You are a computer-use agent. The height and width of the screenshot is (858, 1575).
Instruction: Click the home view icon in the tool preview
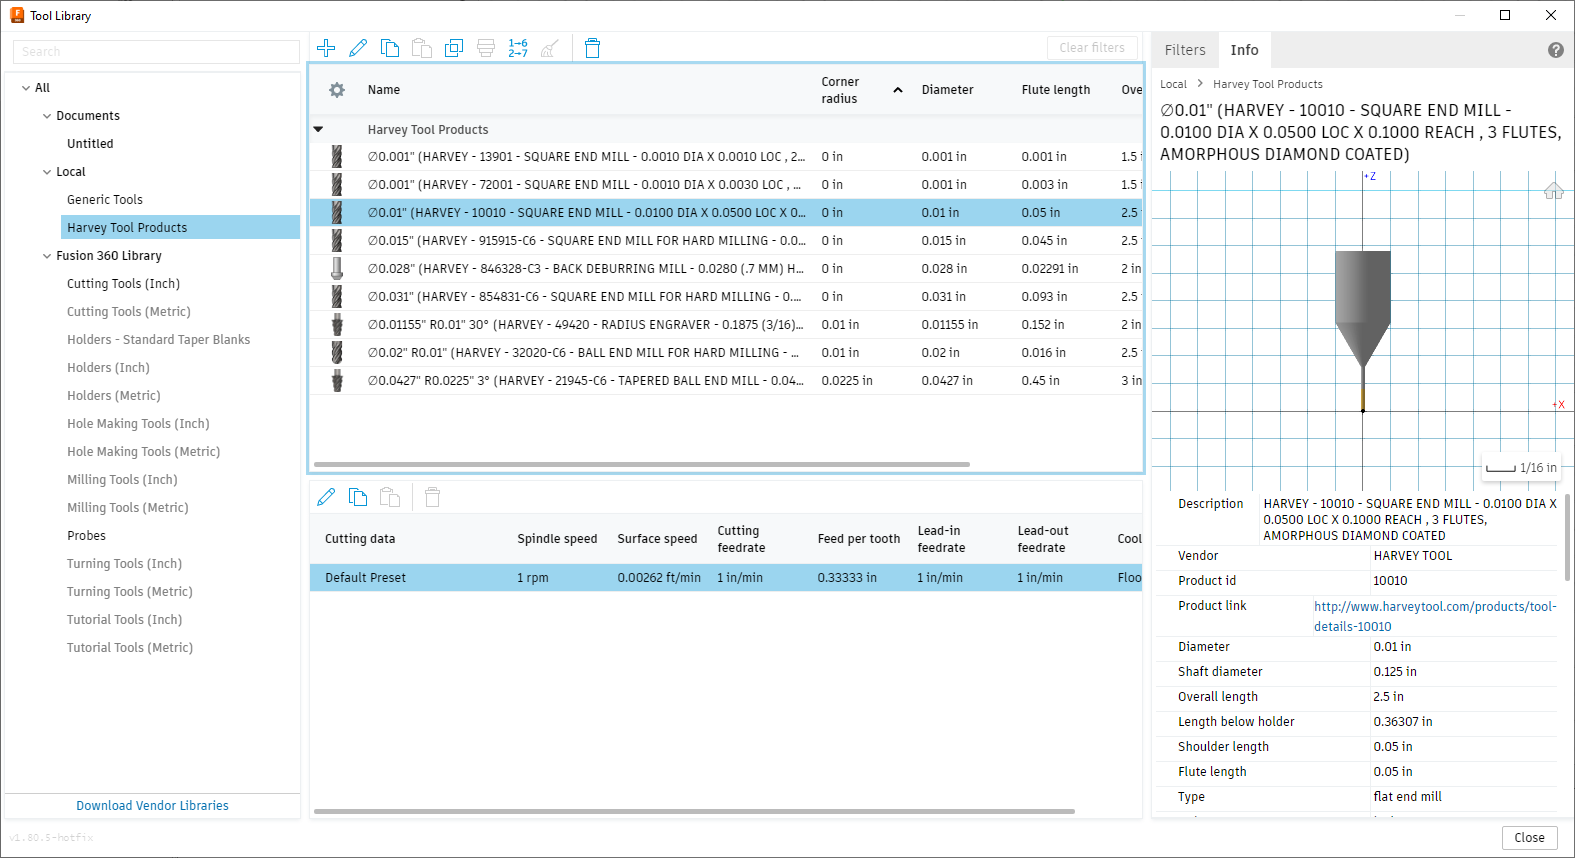click(x=1553, y=191)
